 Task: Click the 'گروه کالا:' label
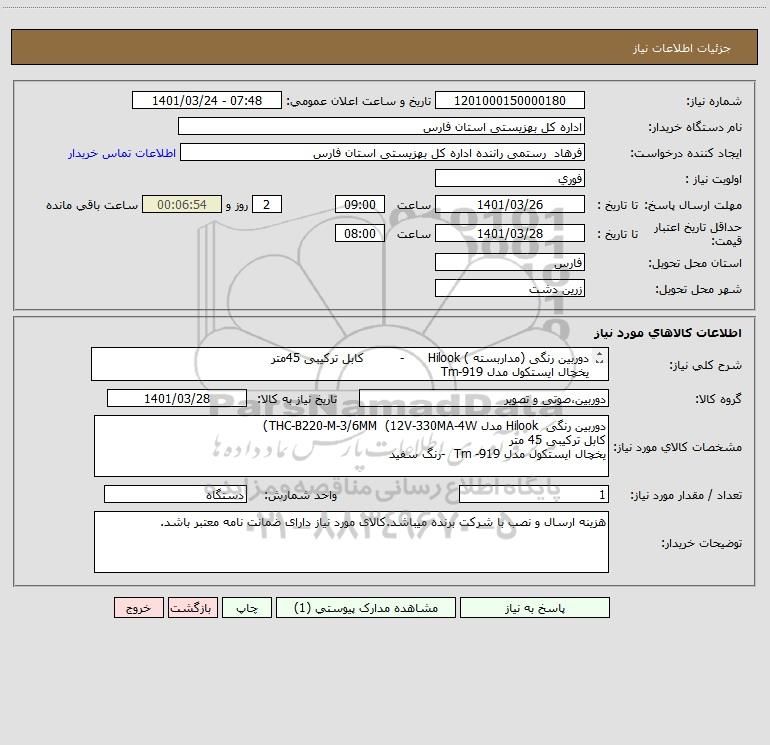point(718,399)
